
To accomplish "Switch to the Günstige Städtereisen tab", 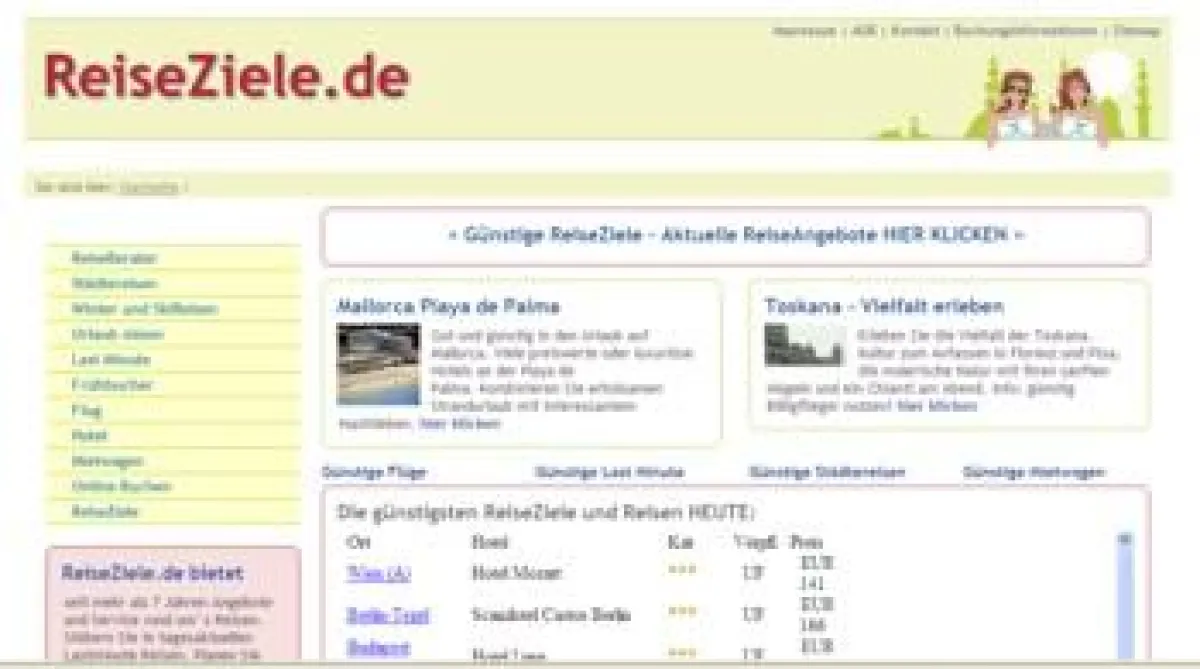I will (x=827, y=472).
